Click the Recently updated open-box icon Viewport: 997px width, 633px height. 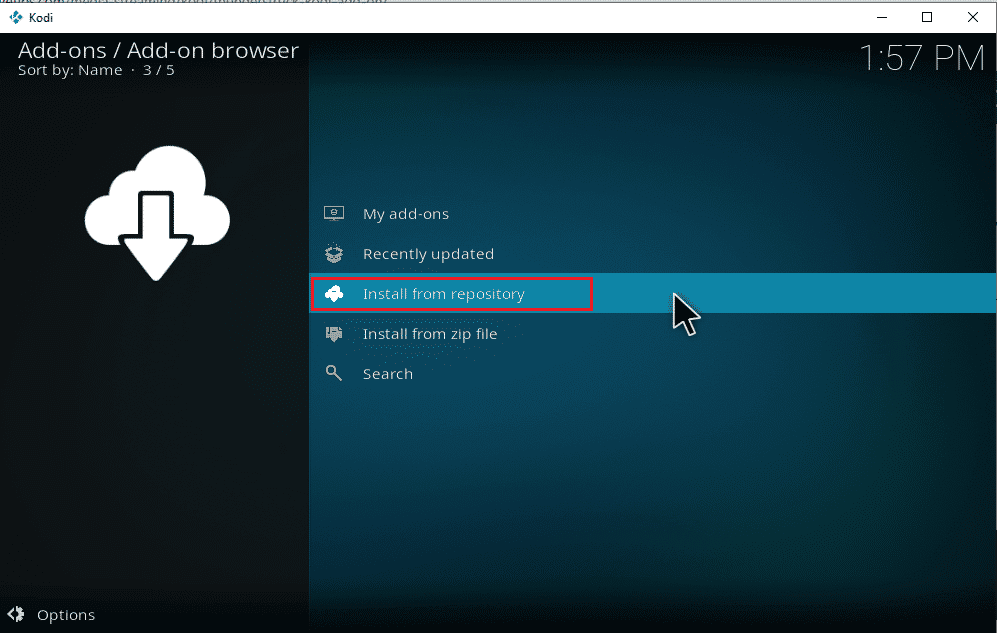point(334,253)
